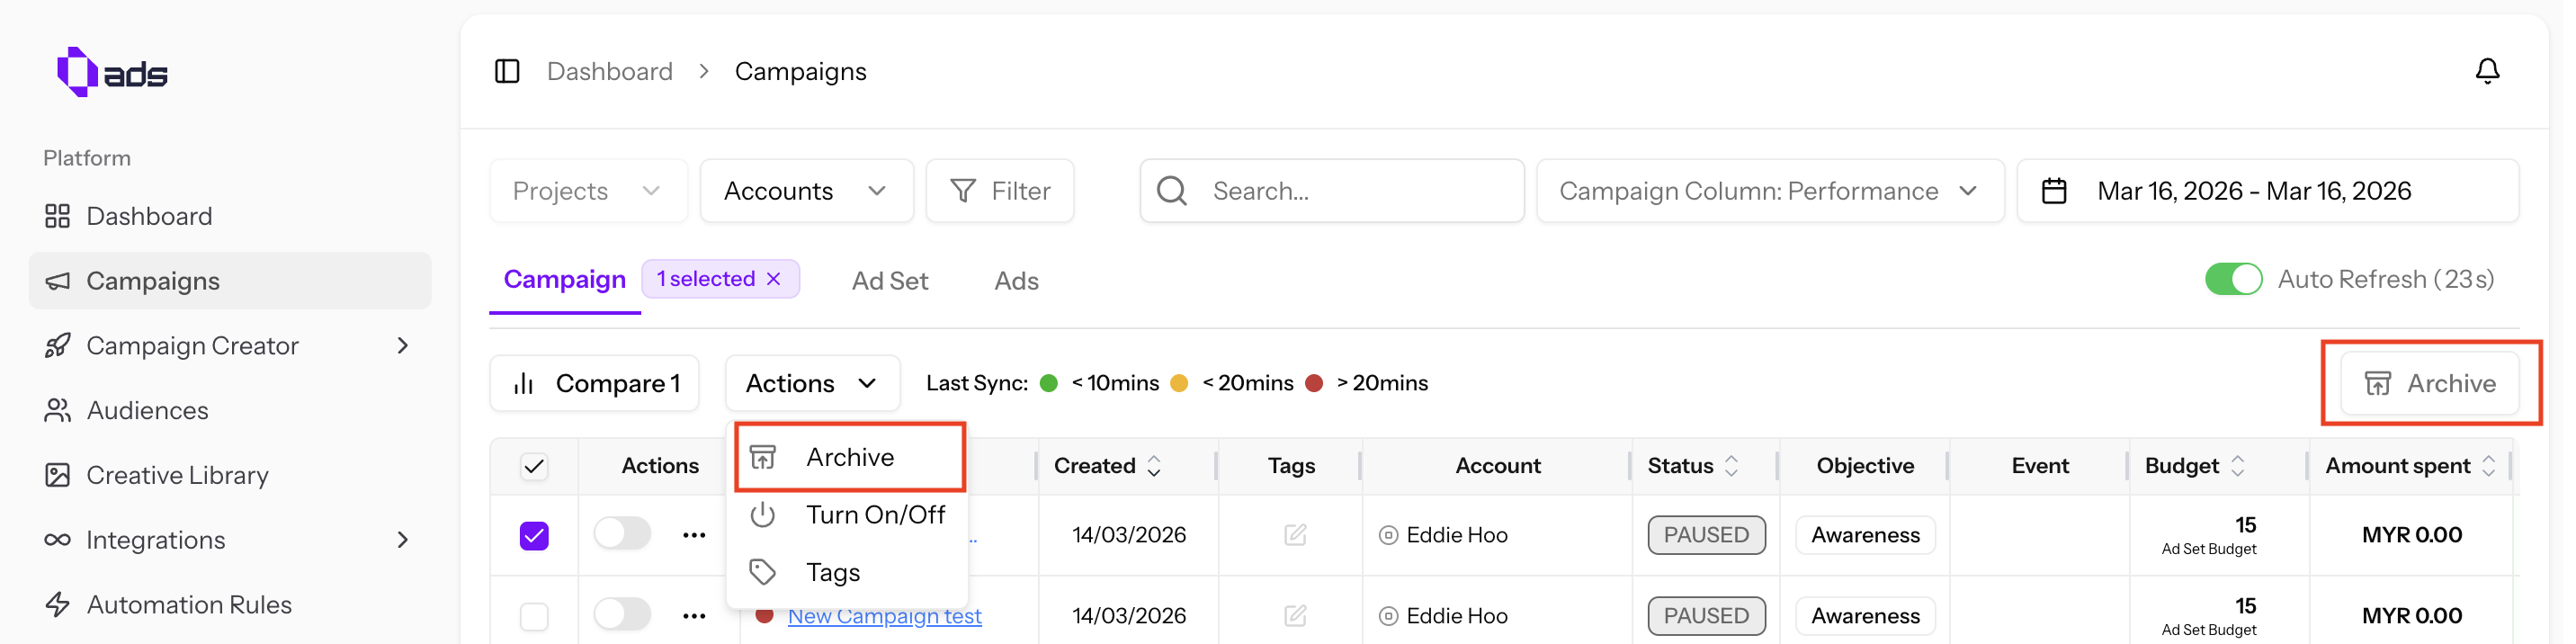Select Turn On/Off from Actions menu

tap(874, 515)
